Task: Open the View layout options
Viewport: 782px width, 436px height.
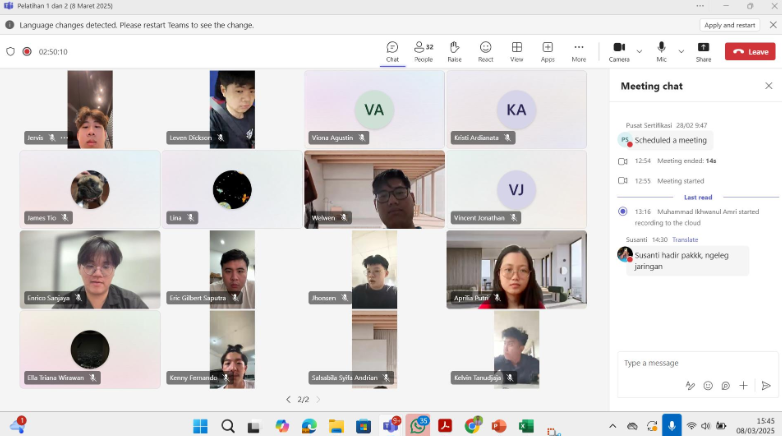Action: (517, 51)
